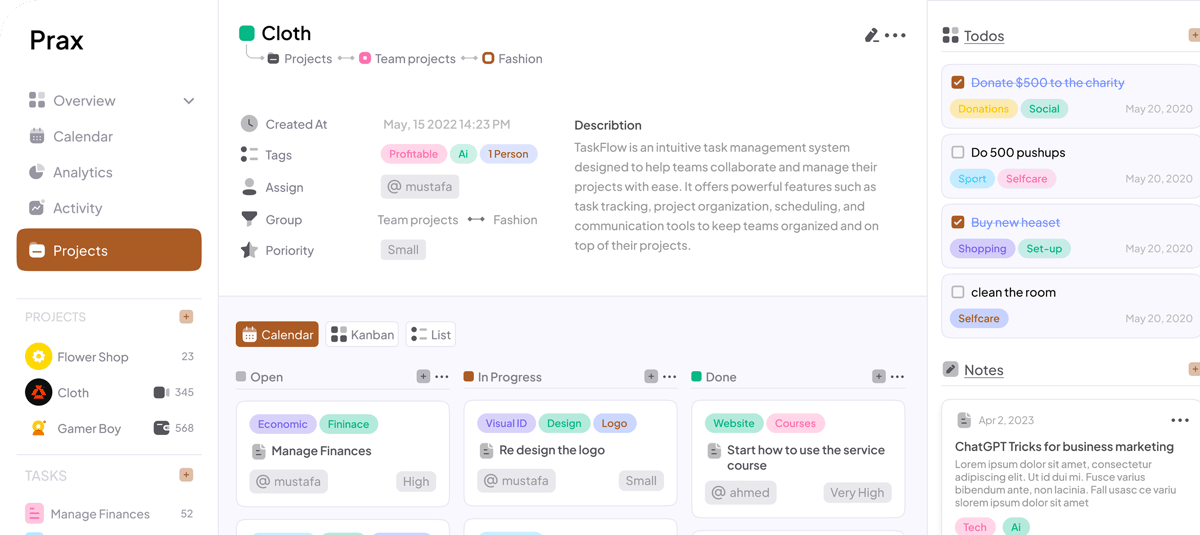This screenshot has height=535, width=1200.
Task: Expand the Overview chevron in the sidebar
Action: (189, 101)
